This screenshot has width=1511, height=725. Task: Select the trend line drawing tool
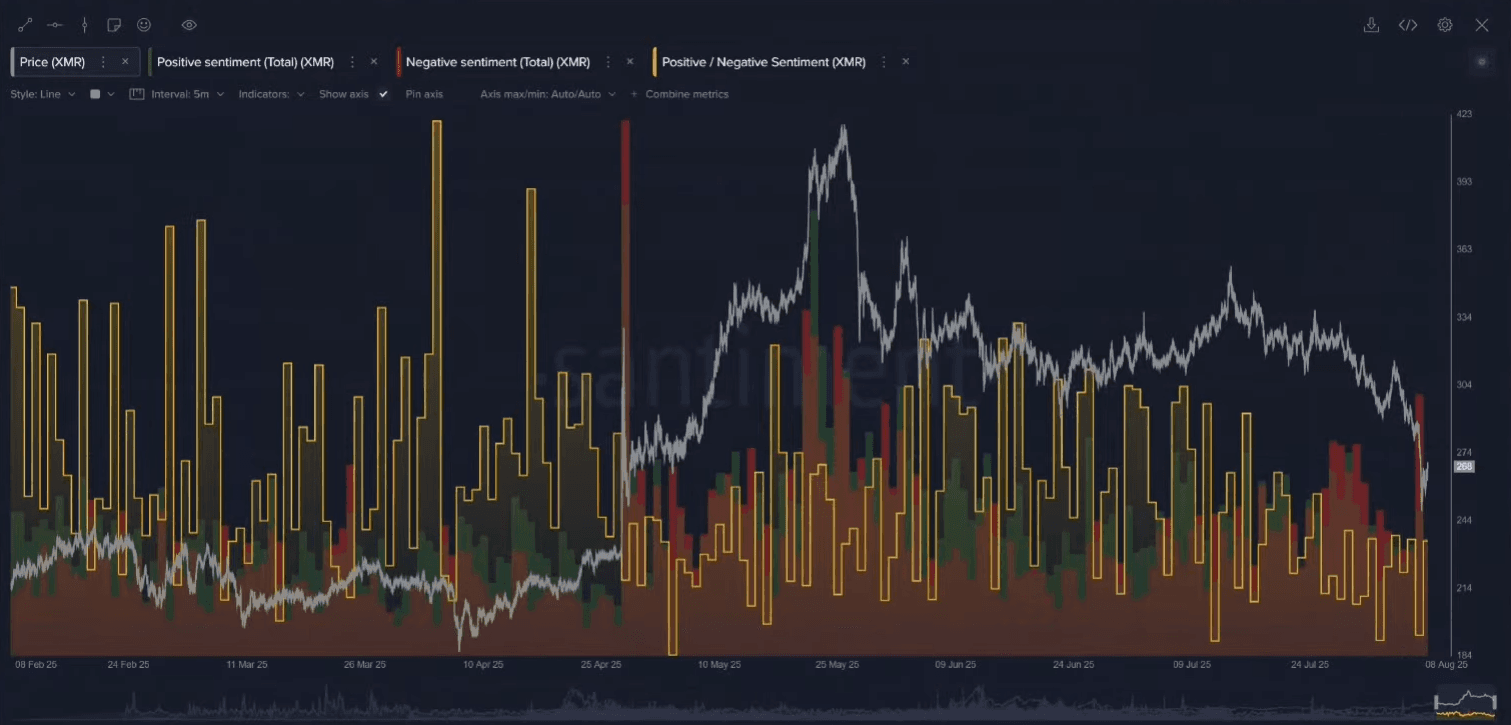pyautogui.click(x=25, y=25)
